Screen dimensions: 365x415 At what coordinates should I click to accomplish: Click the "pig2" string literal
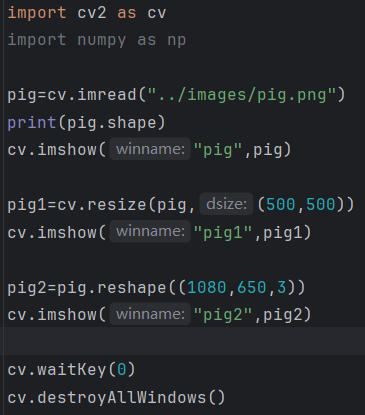point(223,315)
